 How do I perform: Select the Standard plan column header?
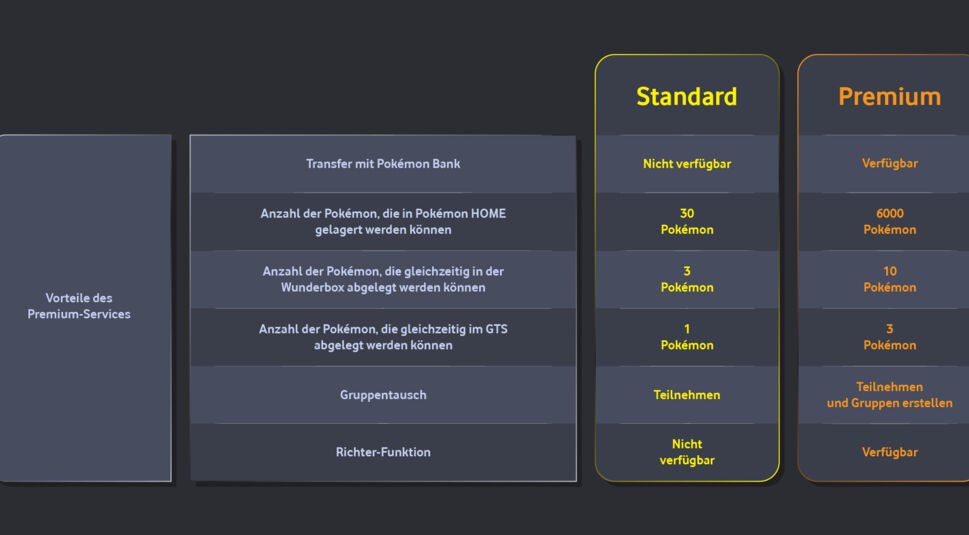(686, 96)
